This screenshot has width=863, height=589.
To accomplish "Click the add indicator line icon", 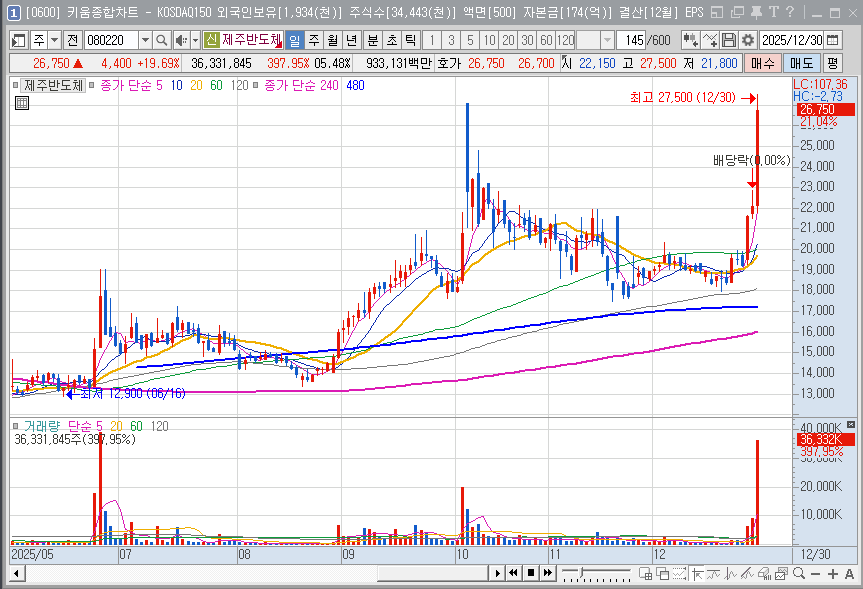I will 710,40.
